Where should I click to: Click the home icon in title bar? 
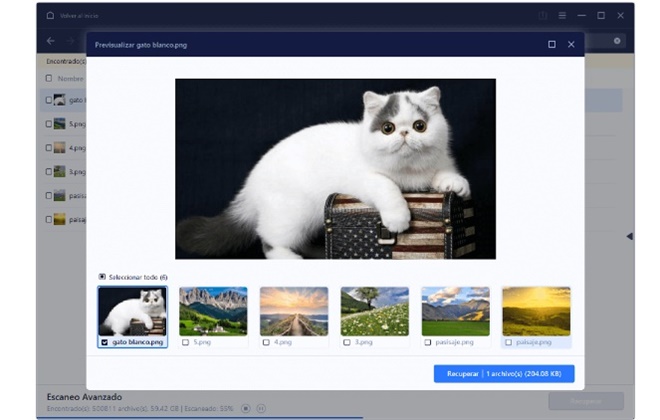(50, 15)
